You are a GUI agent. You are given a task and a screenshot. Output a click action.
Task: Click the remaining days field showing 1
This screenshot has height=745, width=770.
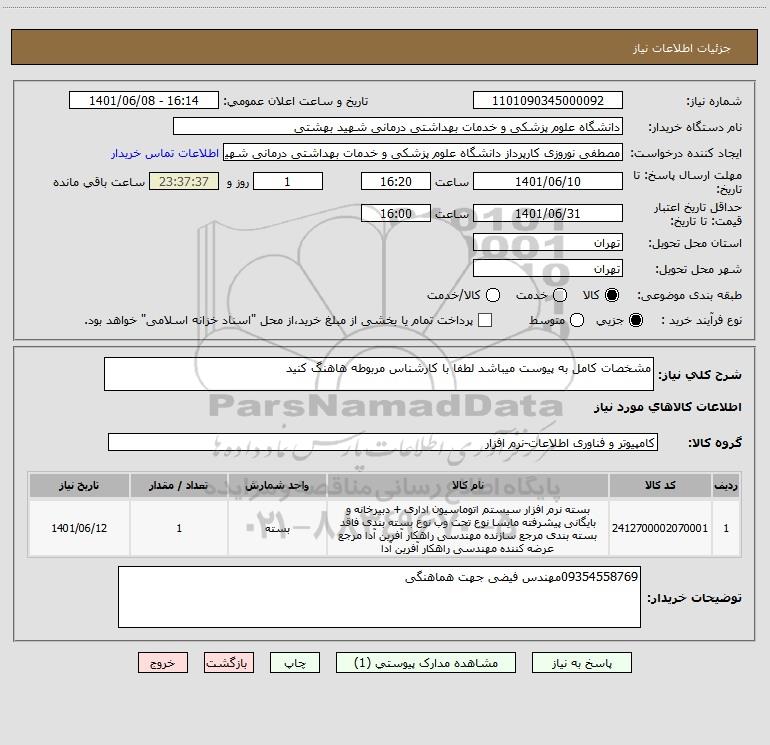[288, 181]
